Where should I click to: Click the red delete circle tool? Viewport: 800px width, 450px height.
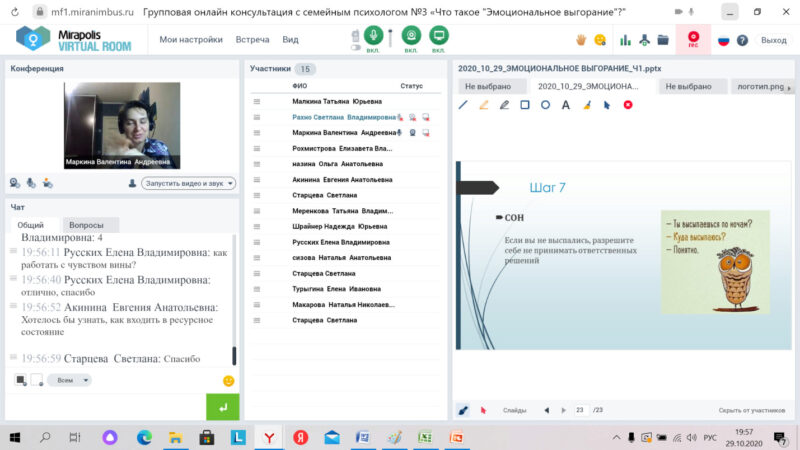pyautogui.click(x=628, y=105)
